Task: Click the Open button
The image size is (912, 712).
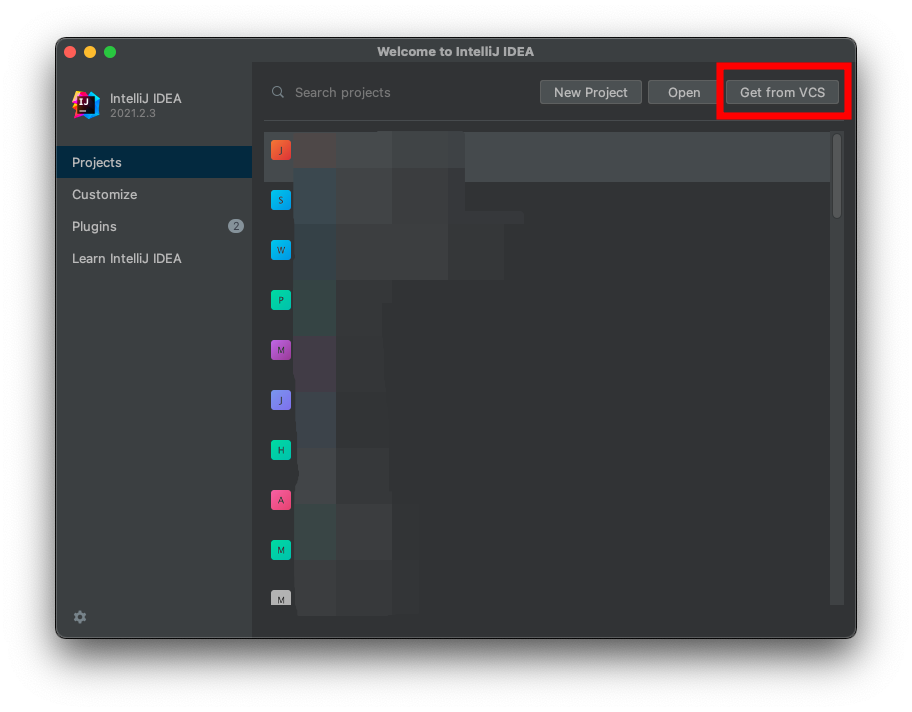Action: [683, 92]
